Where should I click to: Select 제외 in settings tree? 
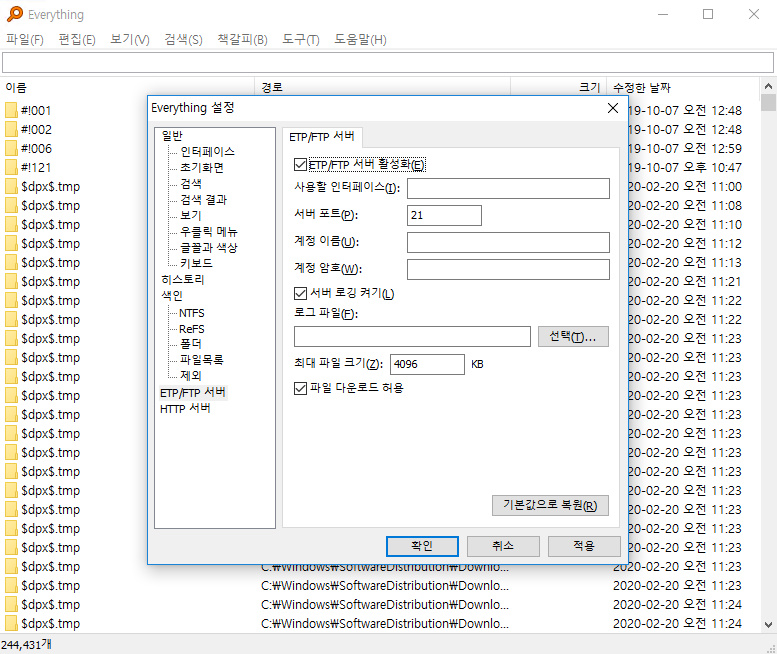click(191, 376)
